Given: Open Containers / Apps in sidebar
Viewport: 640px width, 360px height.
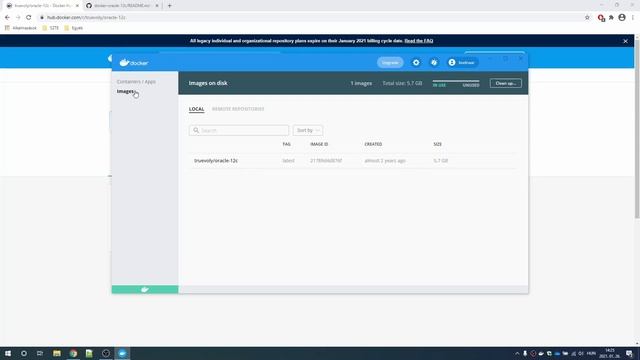Looking at the screenshot, I should (136, 82).
